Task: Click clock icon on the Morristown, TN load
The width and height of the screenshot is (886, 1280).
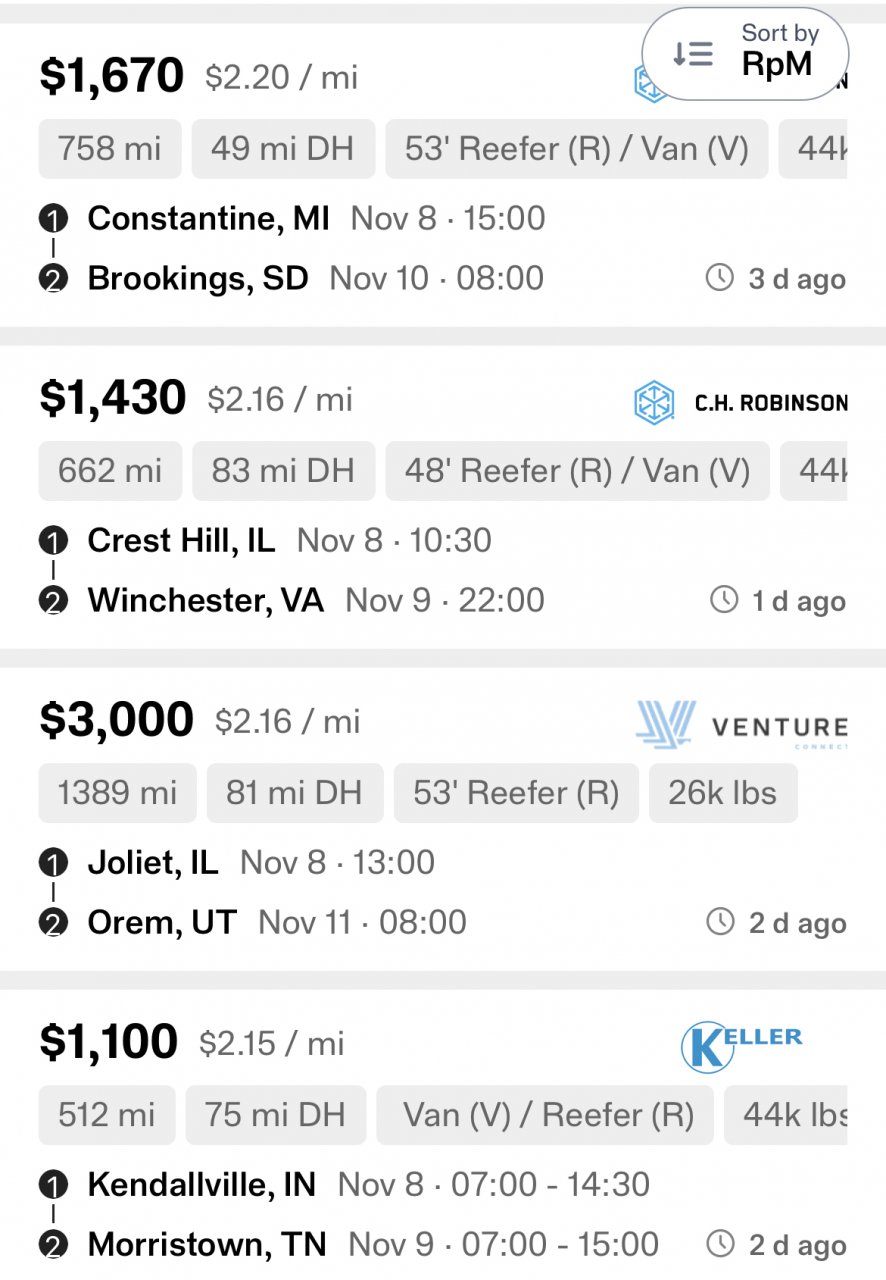Action: [720, 1244]
